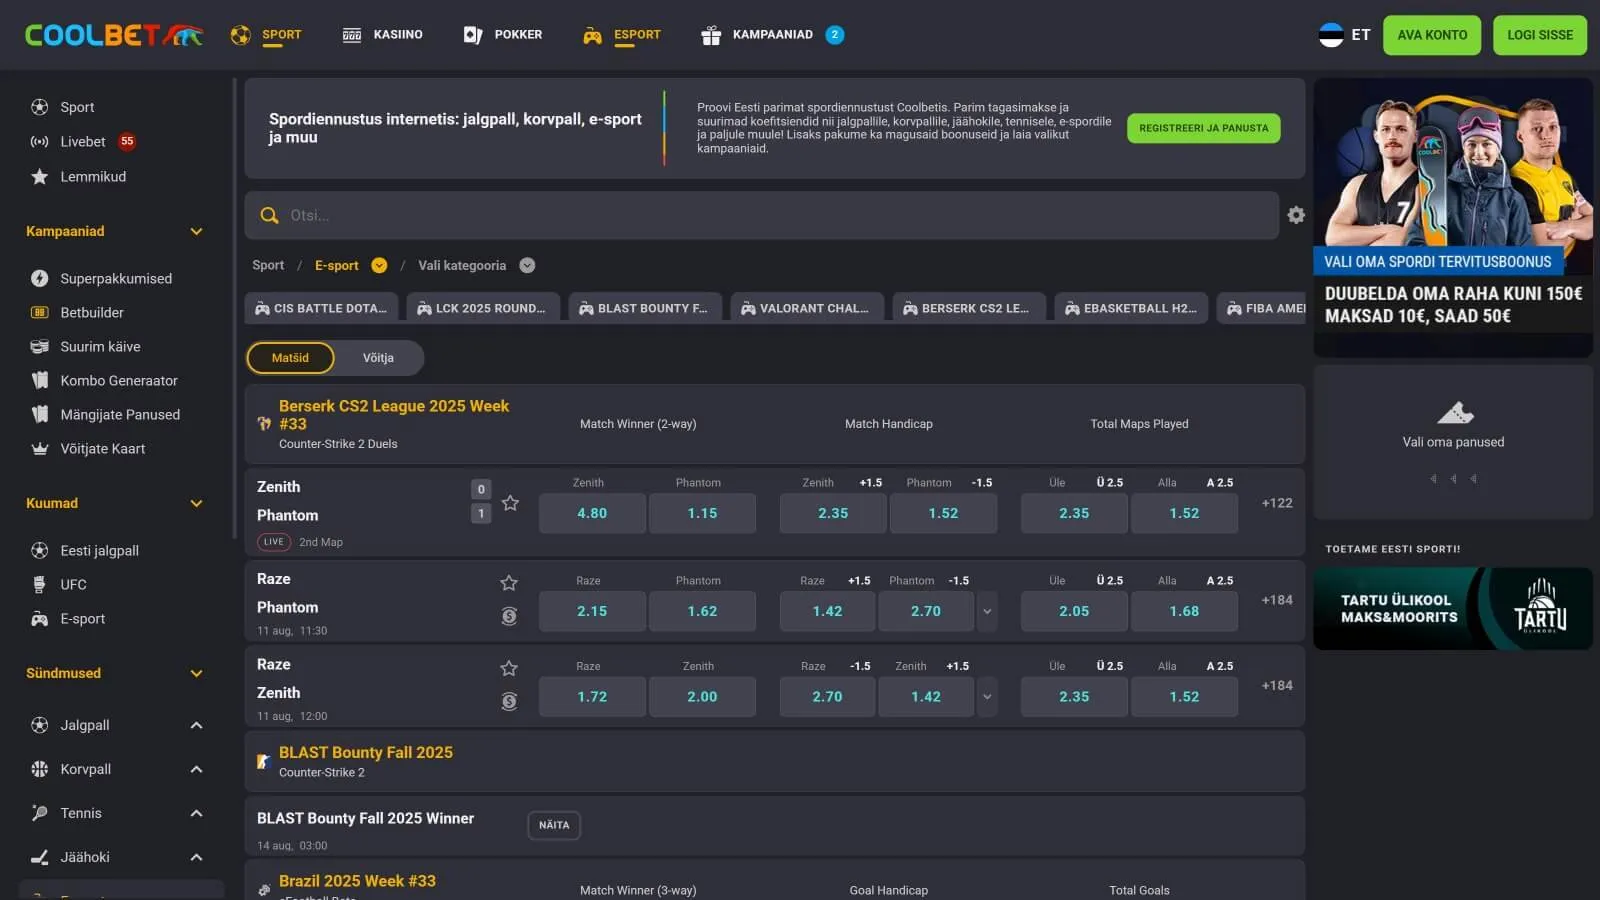The image size is (1600, 900).
Task: Open Suurim käive in the sidebar
Action: click(x=85, y=346)
